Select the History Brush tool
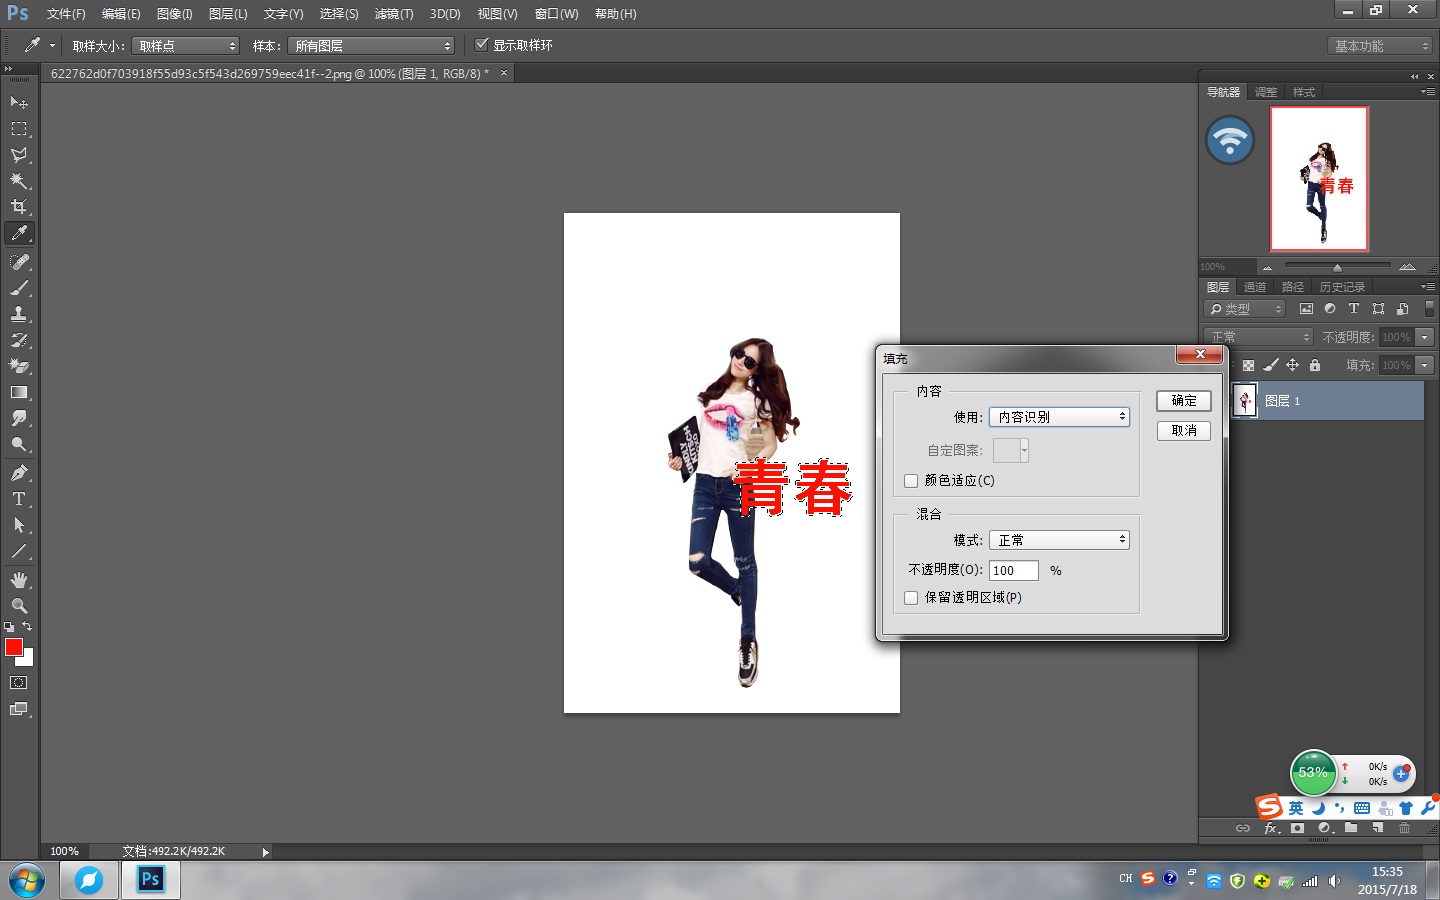The width and height of the screenshot is (1440, 900). 19,340
